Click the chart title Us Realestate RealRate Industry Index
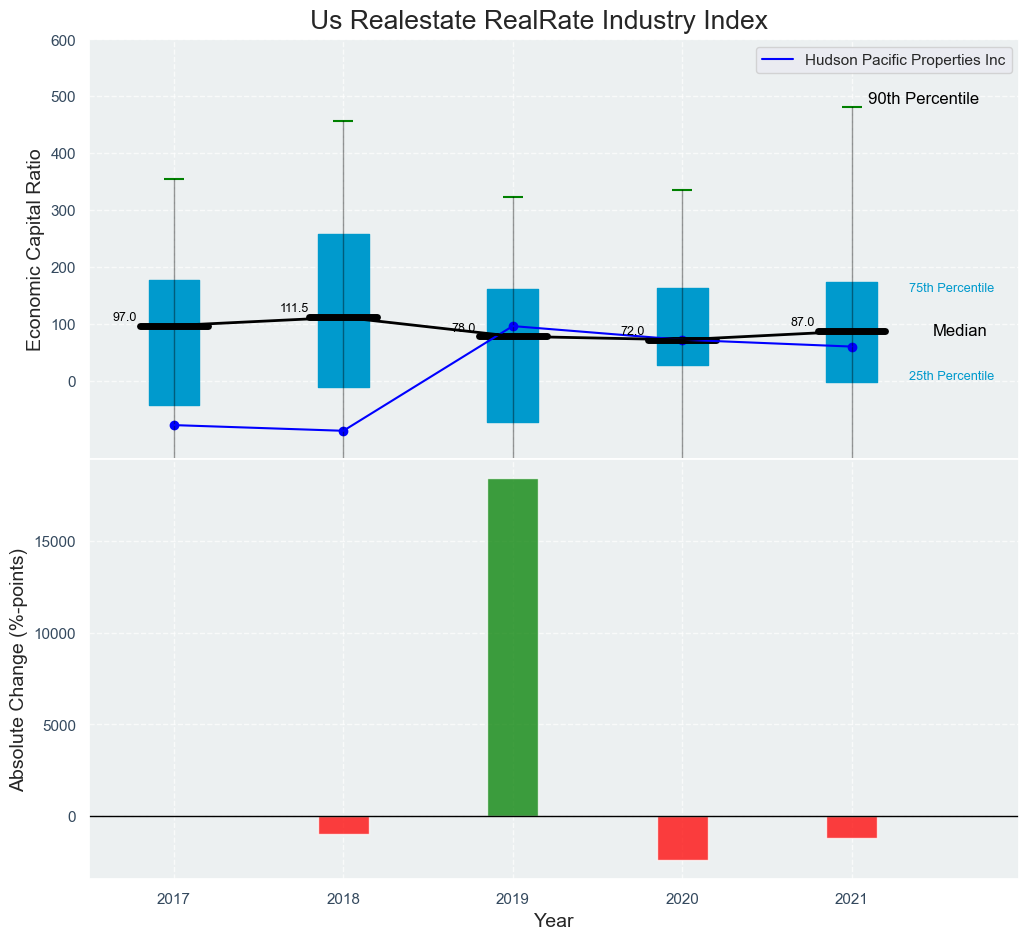This screenshot has width=1029, height=940. point(539,20)
